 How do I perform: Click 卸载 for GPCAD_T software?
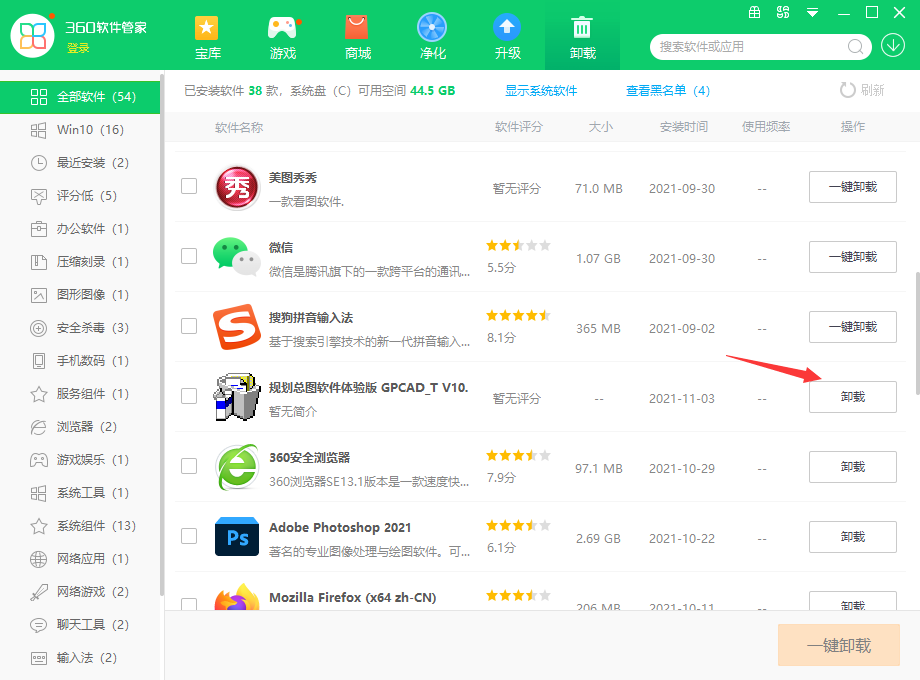coord(853,397)
